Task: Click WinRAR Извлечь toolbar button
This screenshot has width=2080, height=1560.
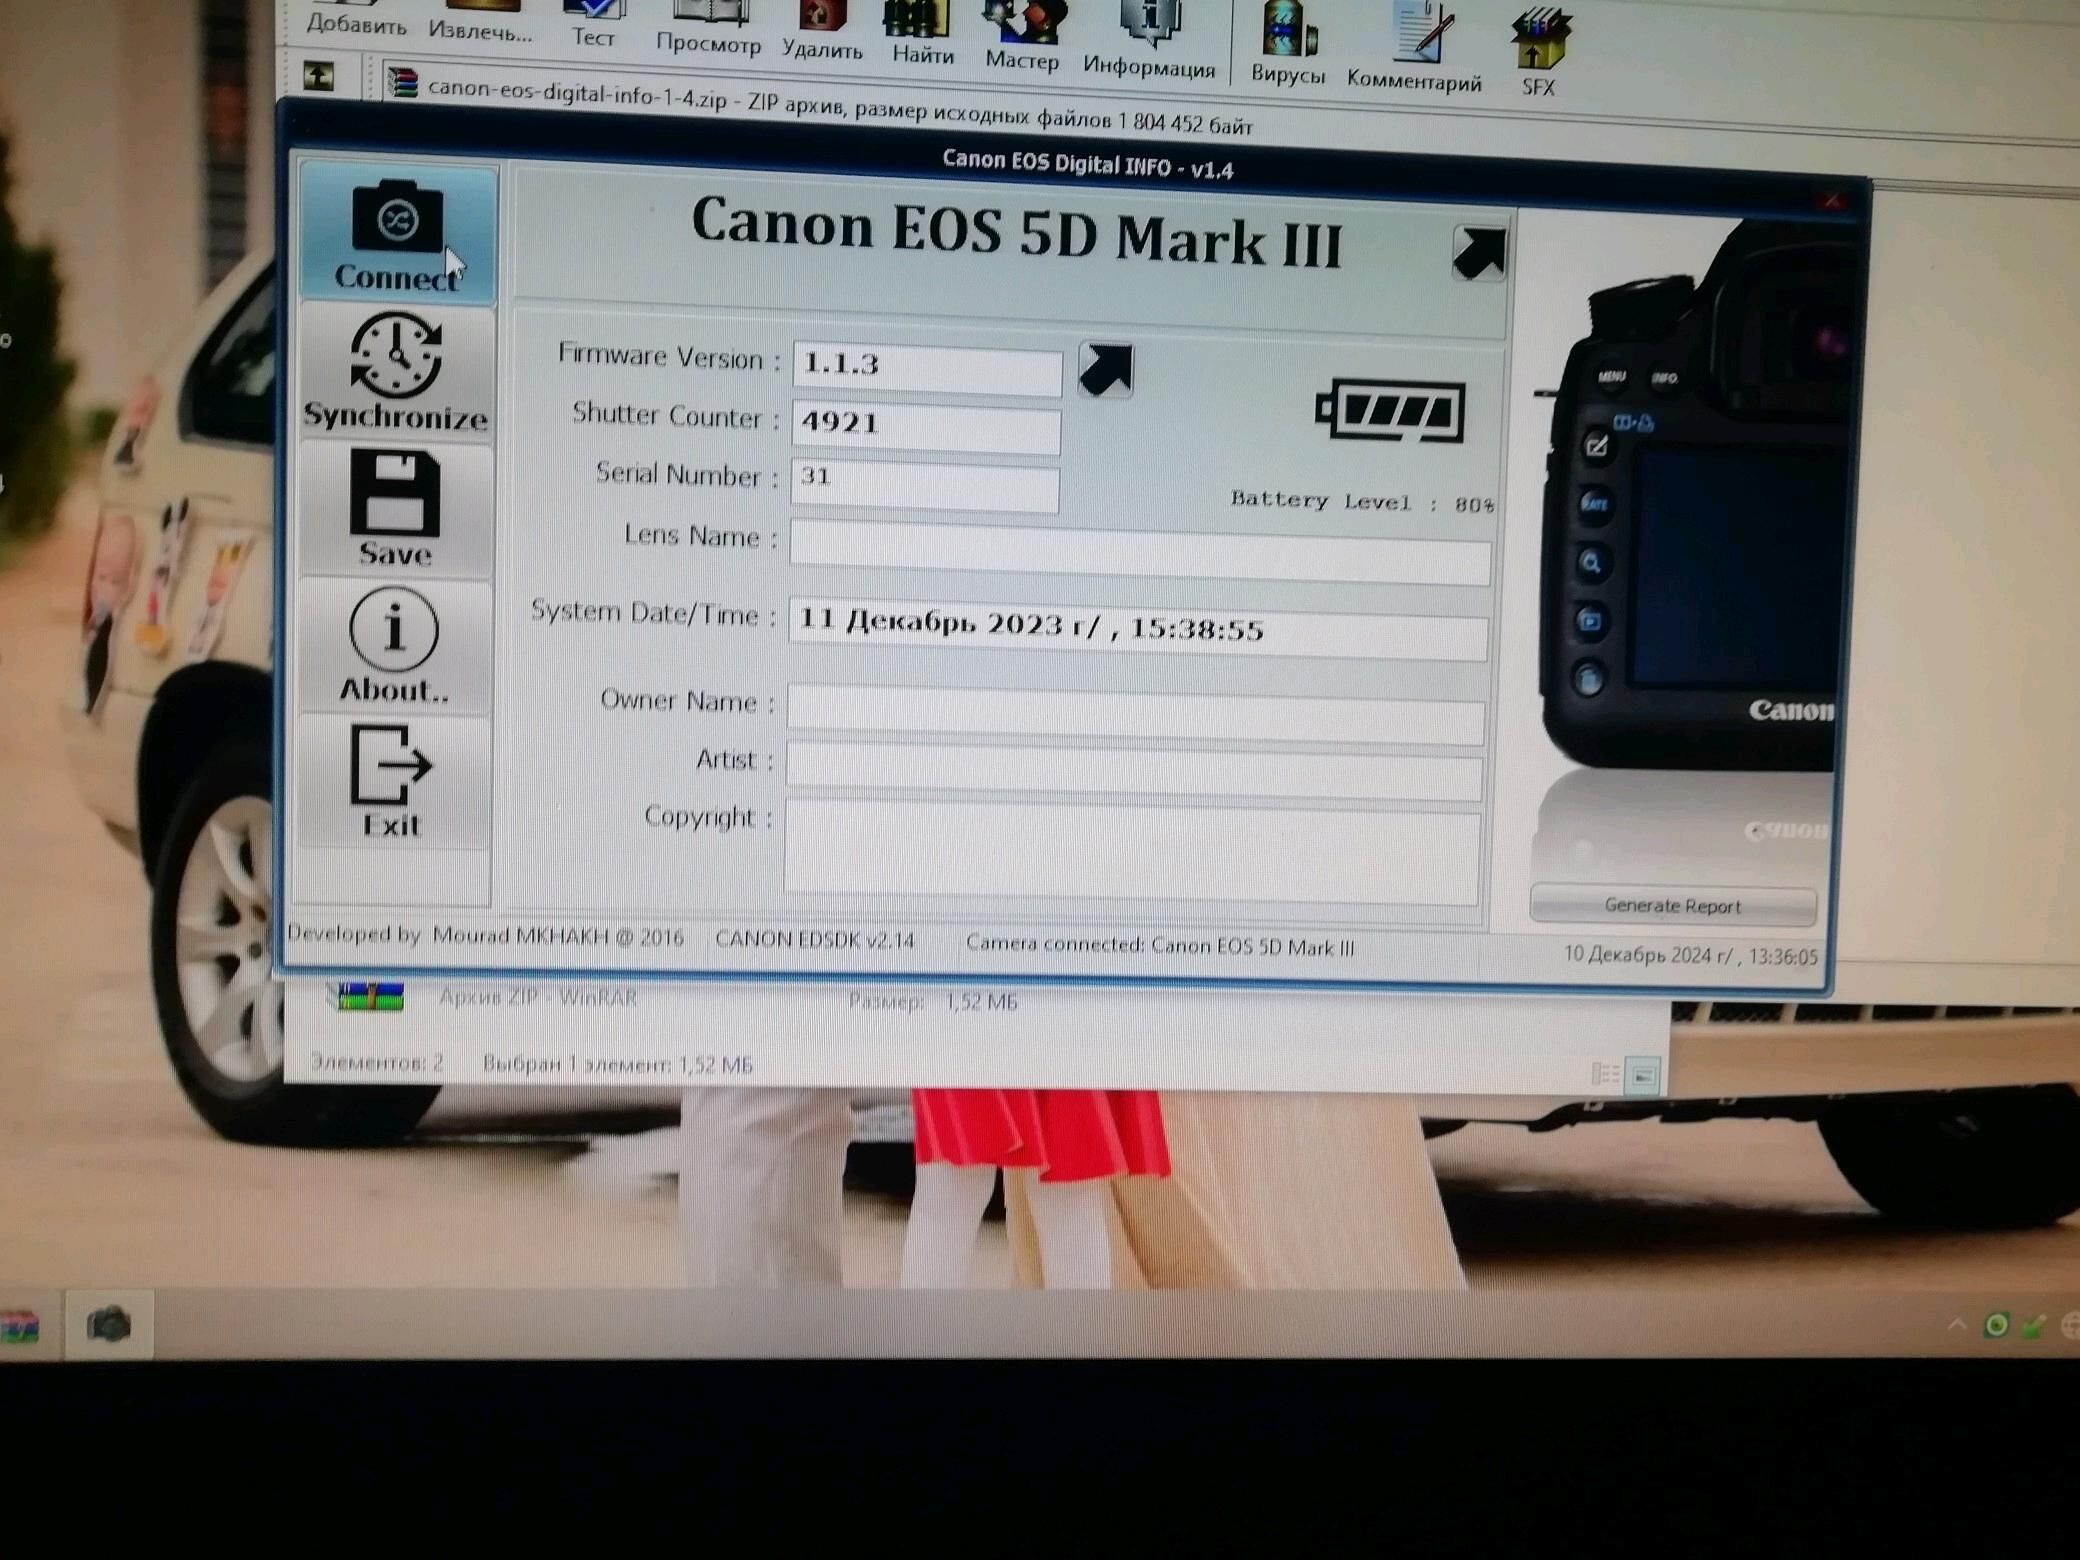Action: coord(480,21)
